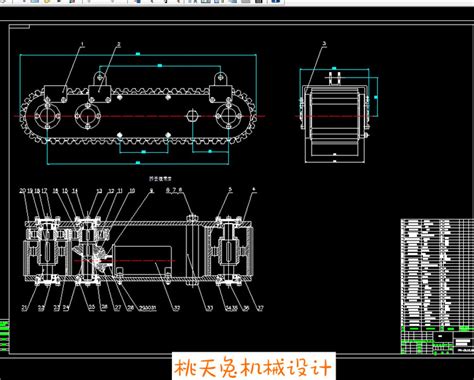
Task: Click part number 1 balloon label
Action: [83, 44]
